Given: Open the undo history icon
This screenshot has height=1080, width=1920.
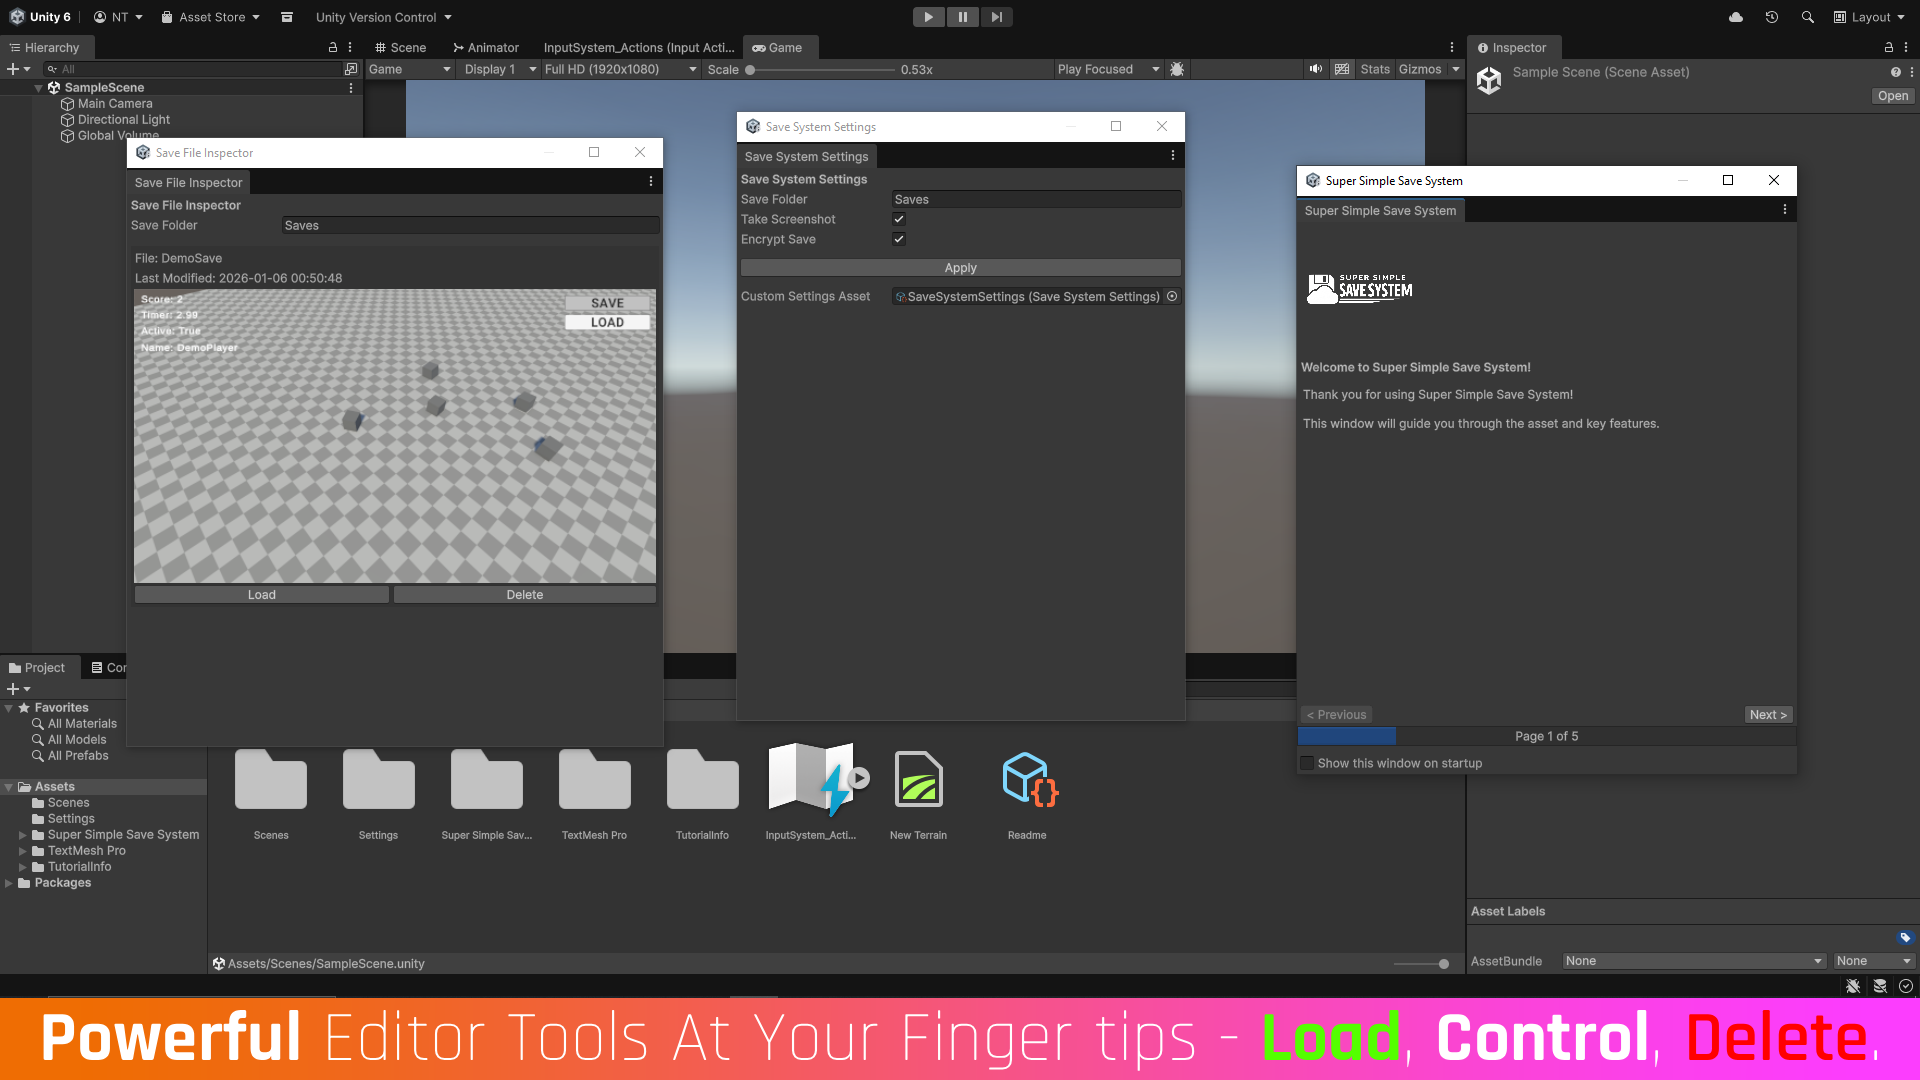Looking at the screenshot, I should pyautogui.click(x=1772, y=17).
